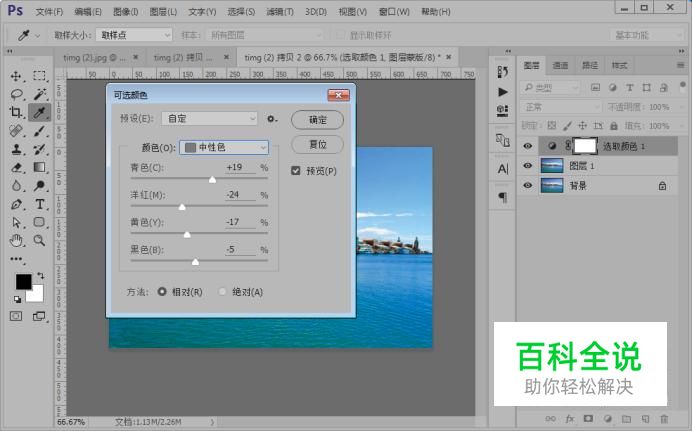Select the Pen tool
This screenshot has width=692, height=431.
click(16, 204)
